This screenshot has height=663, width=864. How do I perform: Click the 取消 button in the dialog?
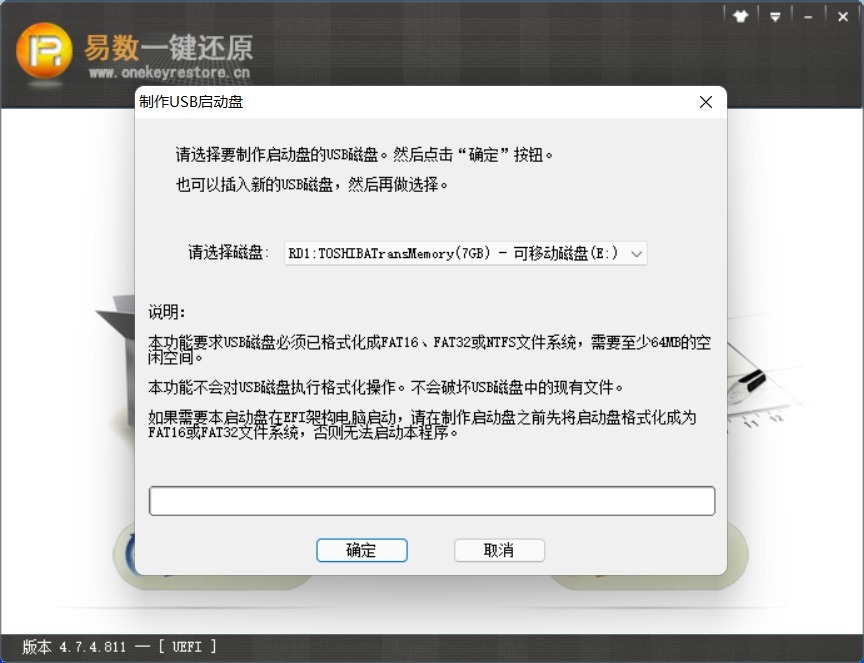pyautogui.click(x=499, y=550)
